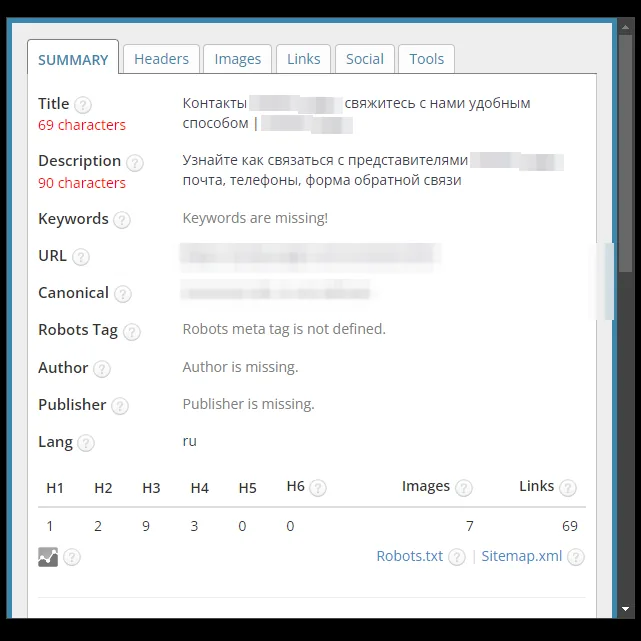
Task: Click help icon next to Keywords
Action: (x=122, y=220)
